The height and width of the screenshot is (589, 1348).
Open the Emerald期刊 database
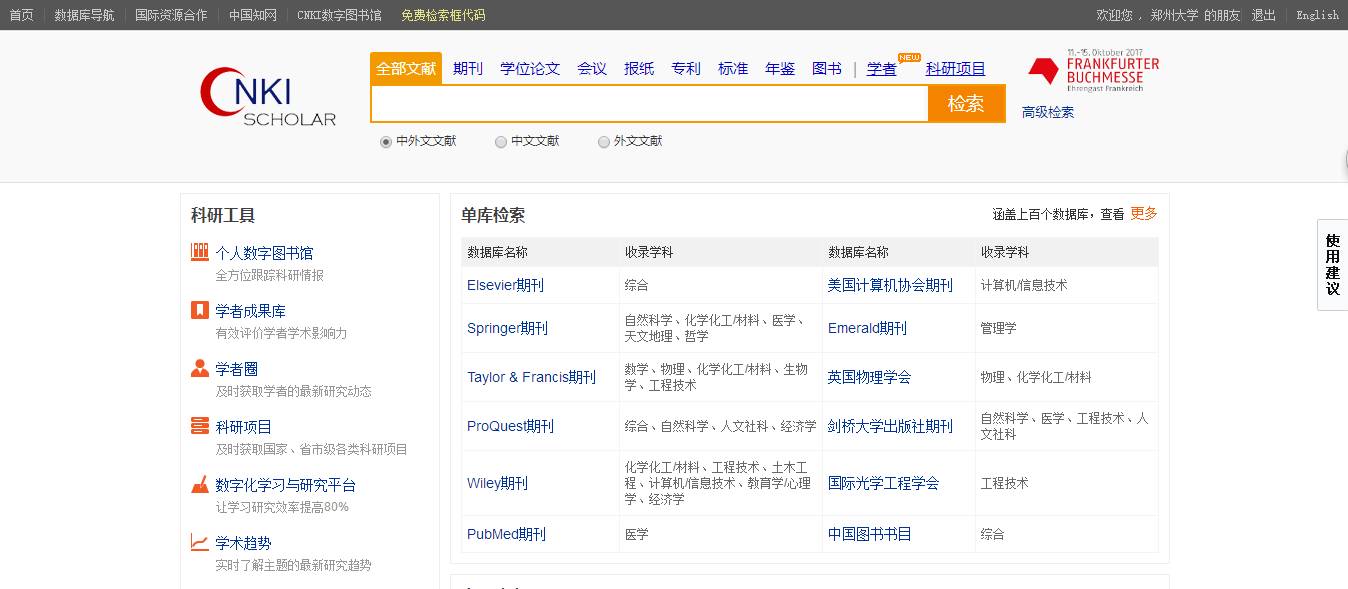point(867,328)
